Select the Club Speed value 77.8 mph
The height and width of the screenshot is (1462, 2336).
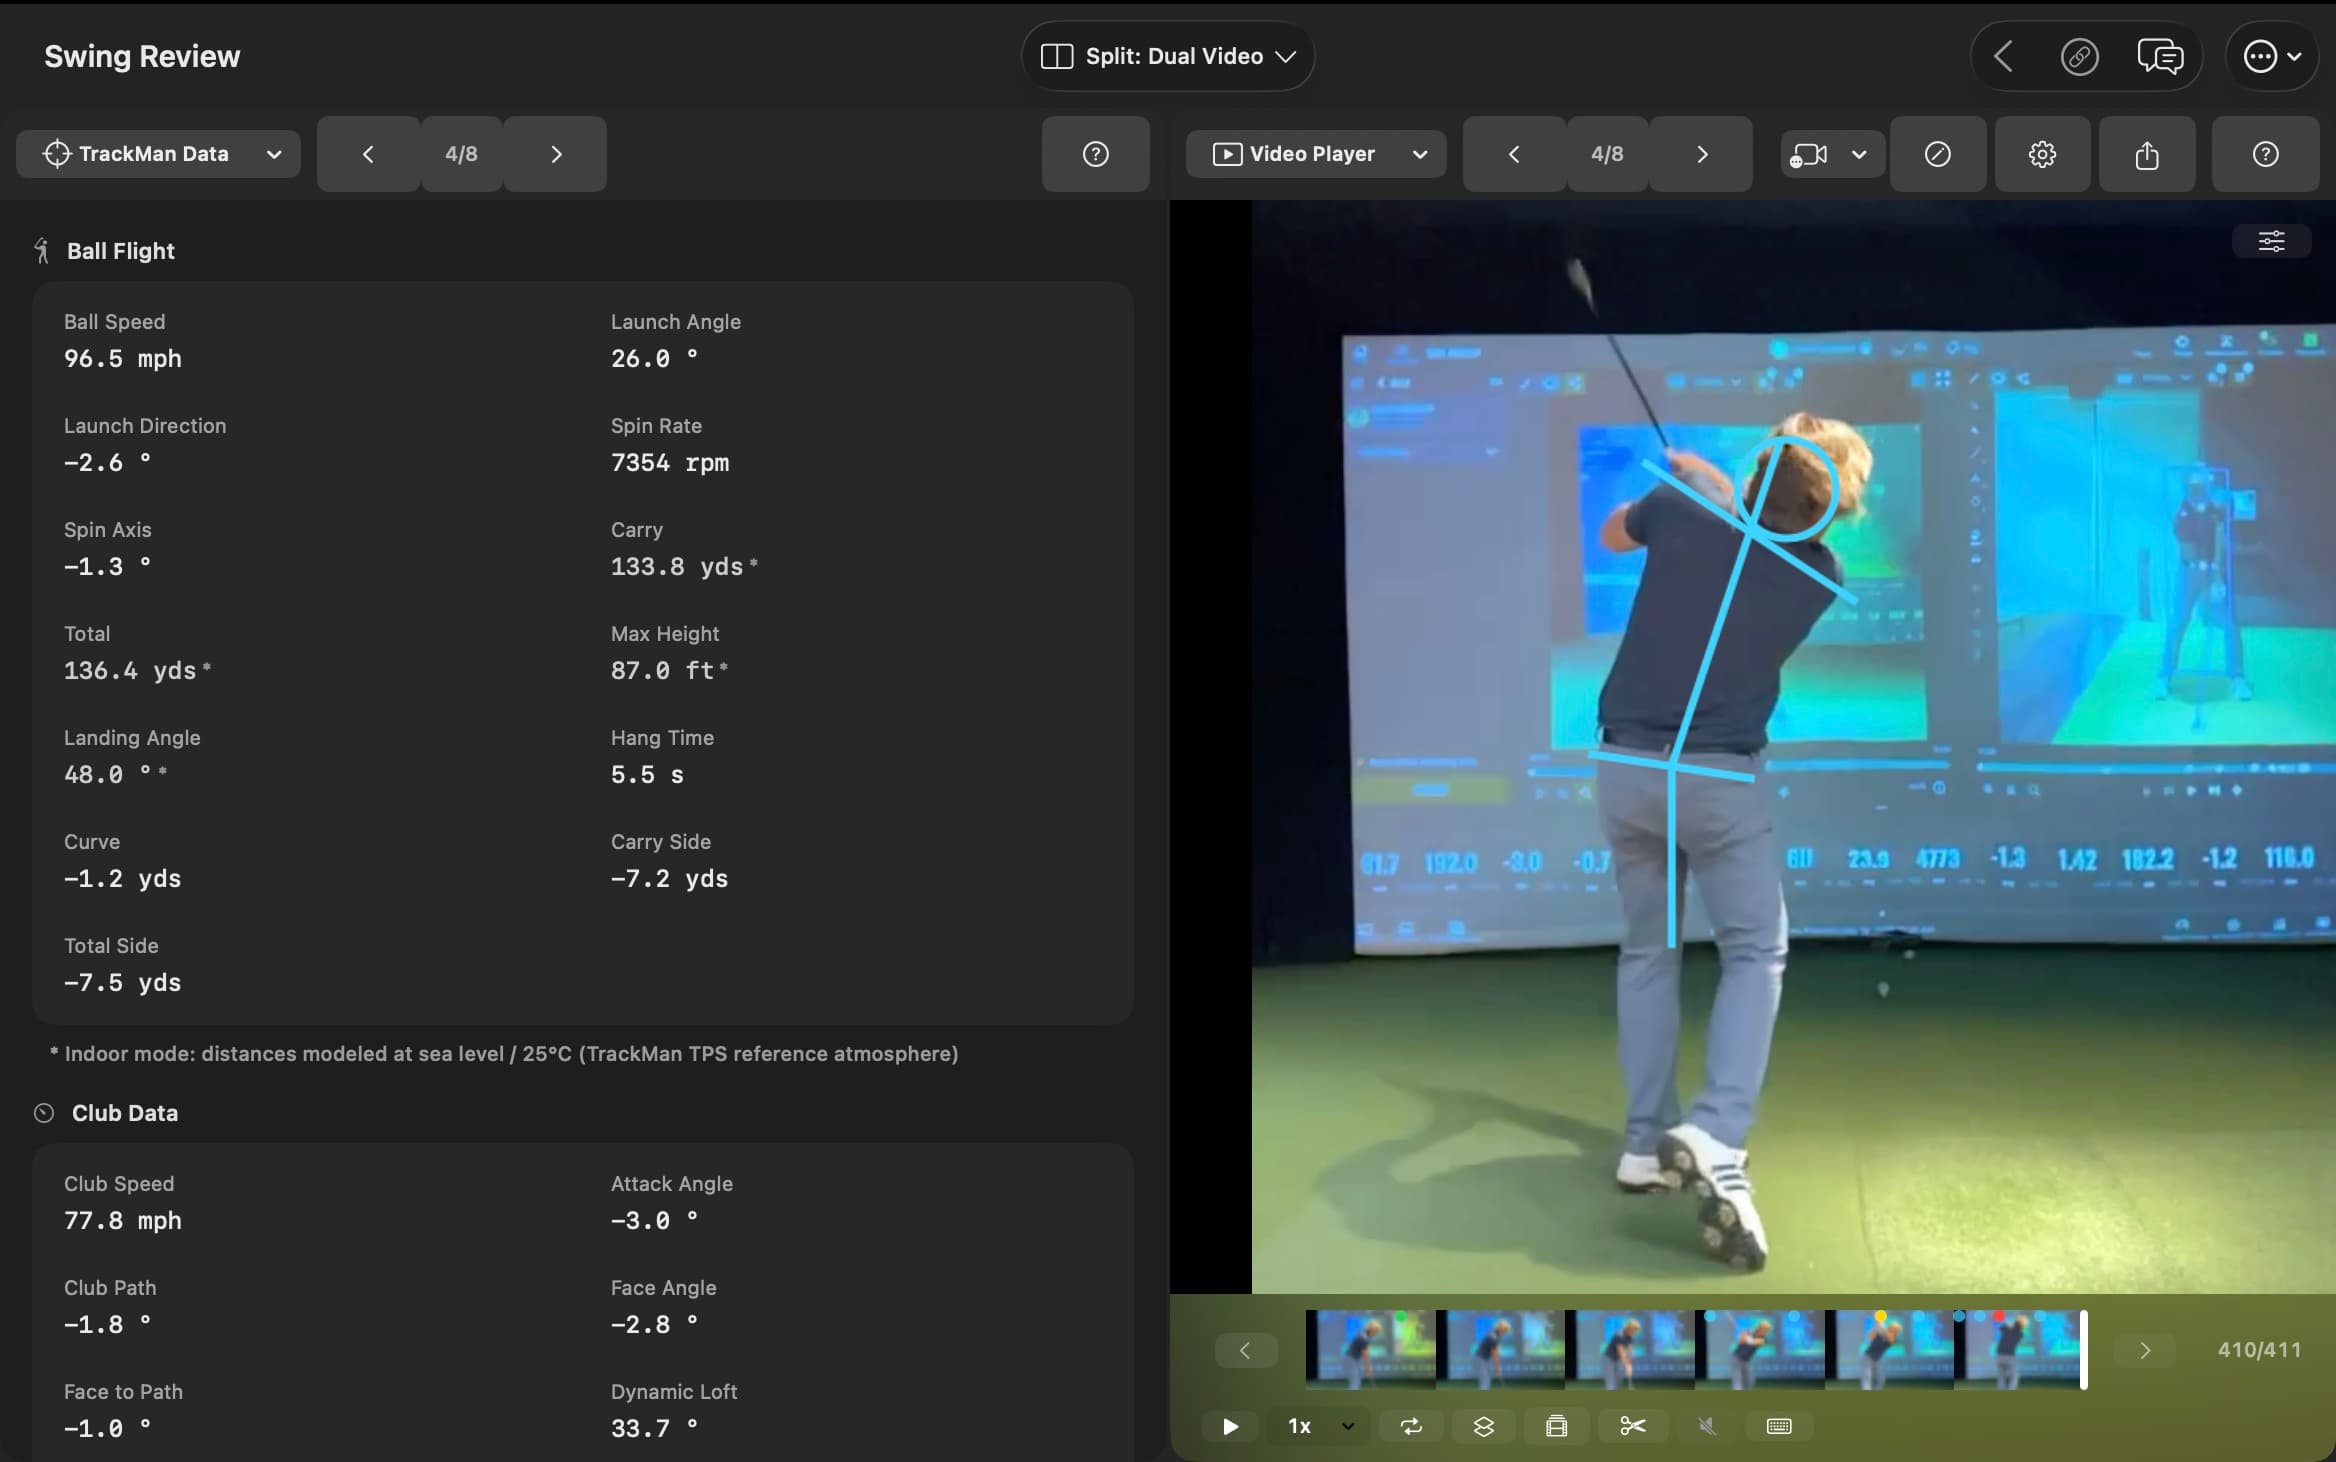tap(123, 1220)
